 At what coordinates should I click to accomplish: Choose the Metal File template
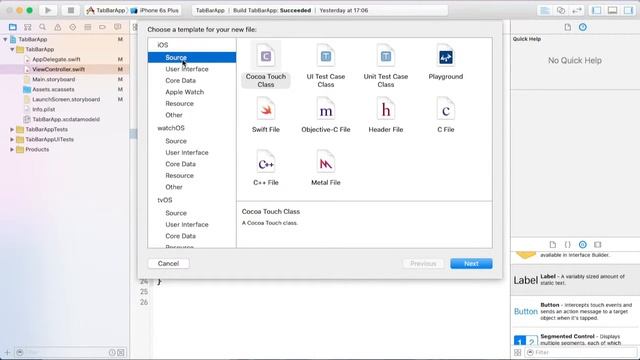click(326, 168)
